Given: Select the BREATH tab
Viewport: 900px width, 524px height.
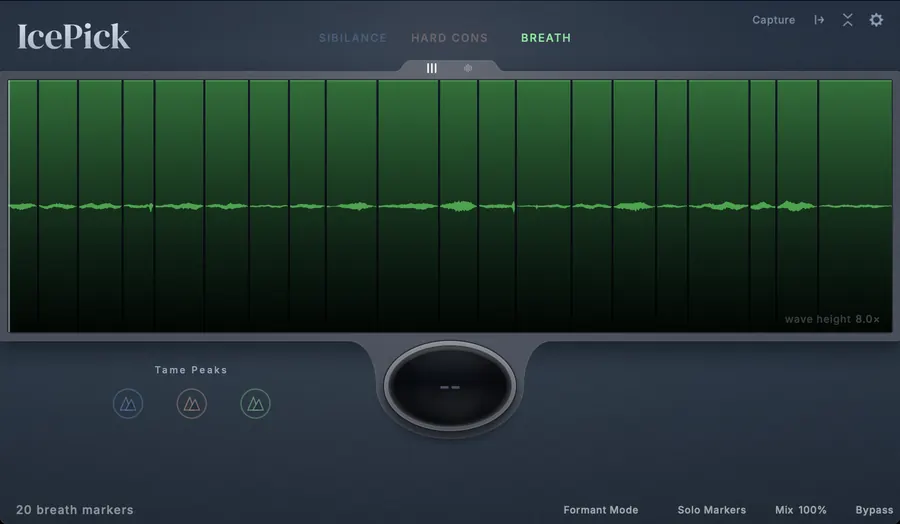Looking at the screenshot, I should (x=546, y=38).
